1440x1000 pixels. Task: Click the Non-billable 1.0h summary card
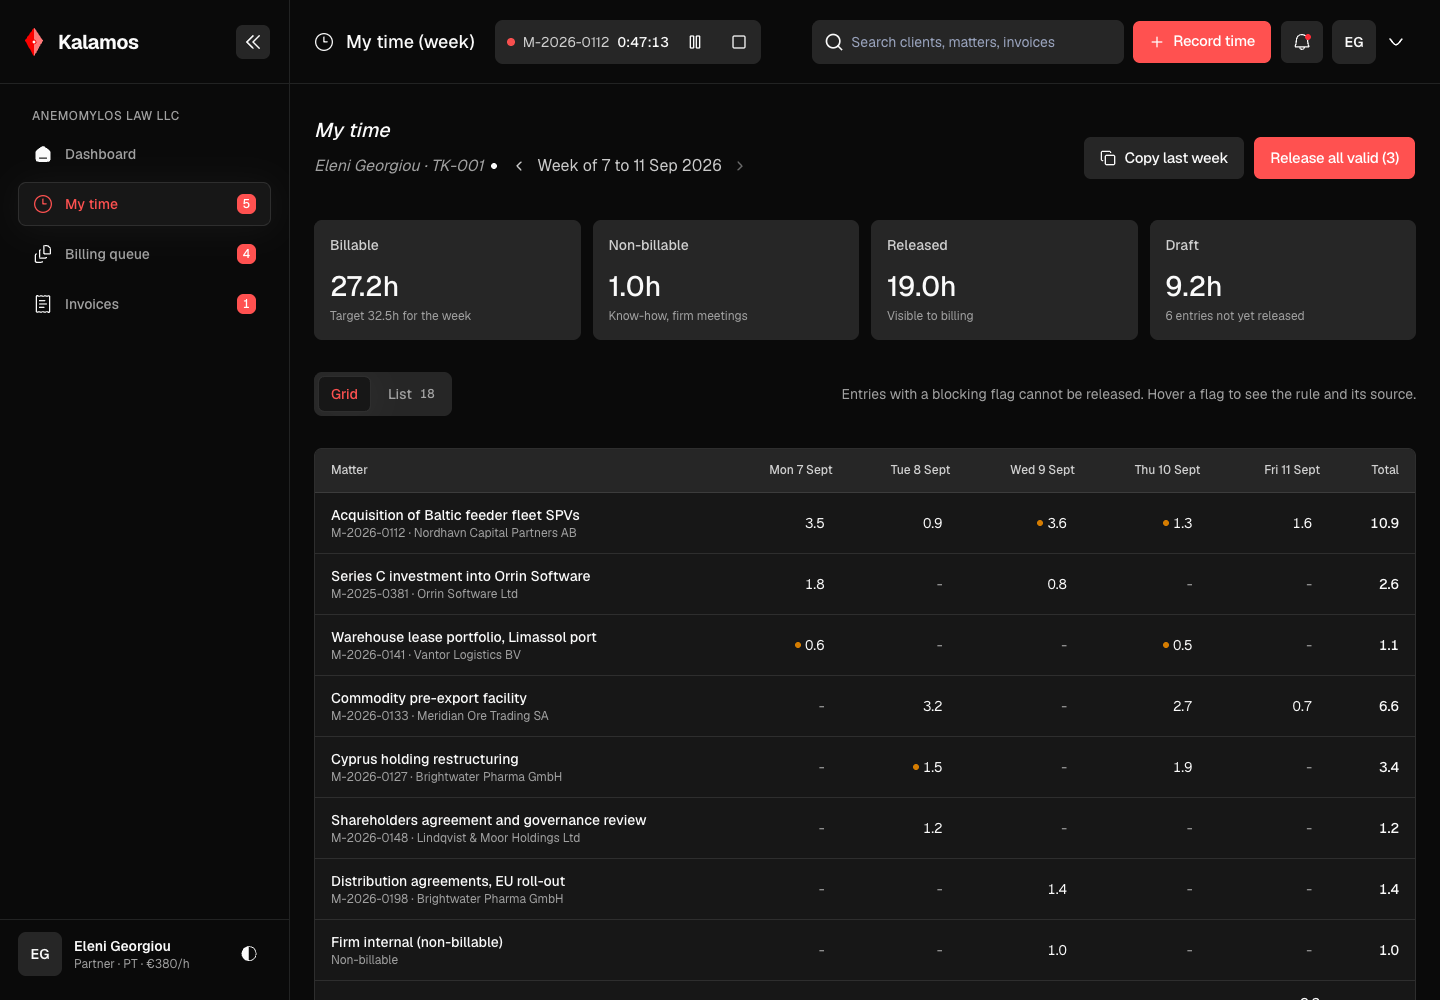click(x=726, y=280)
